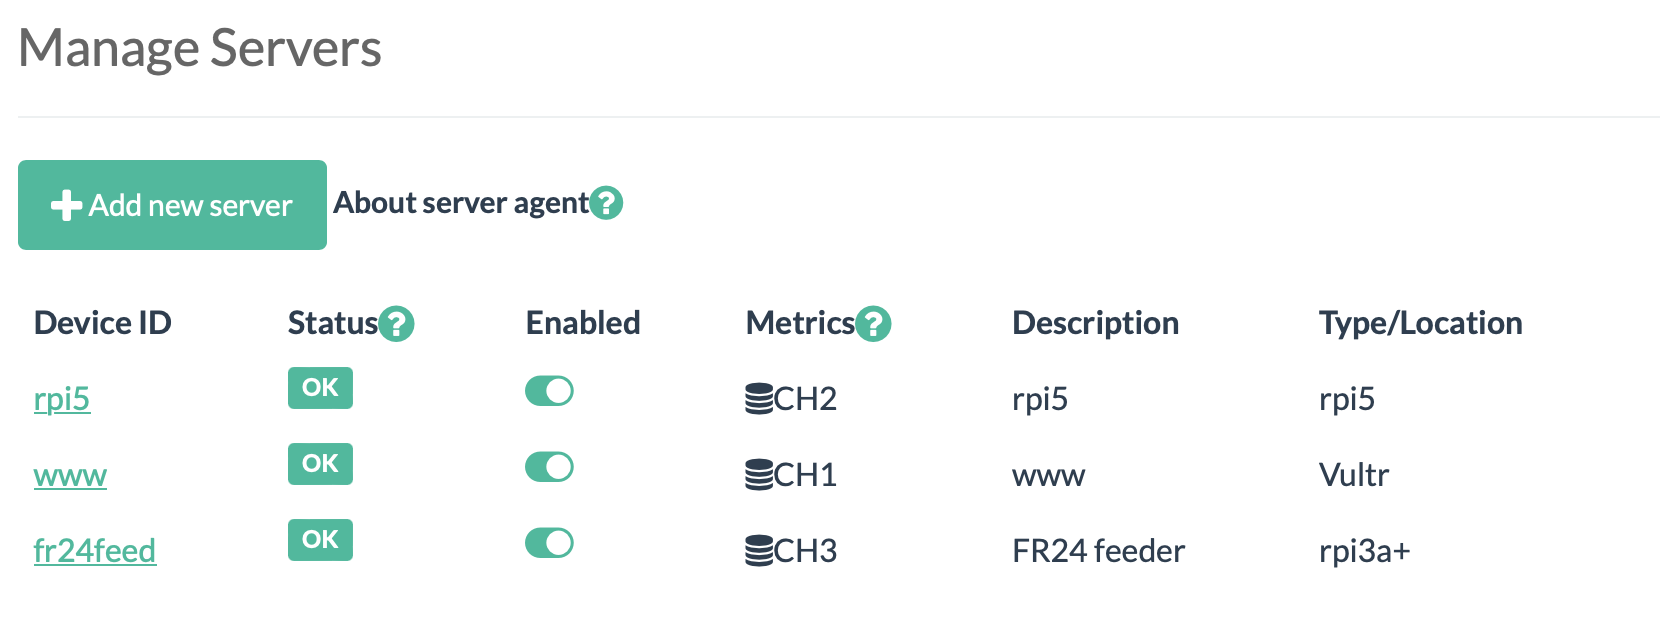Viewport: 1660px width, 630px height.
Task: Disable the www server toggle
Action: [549, 466]
